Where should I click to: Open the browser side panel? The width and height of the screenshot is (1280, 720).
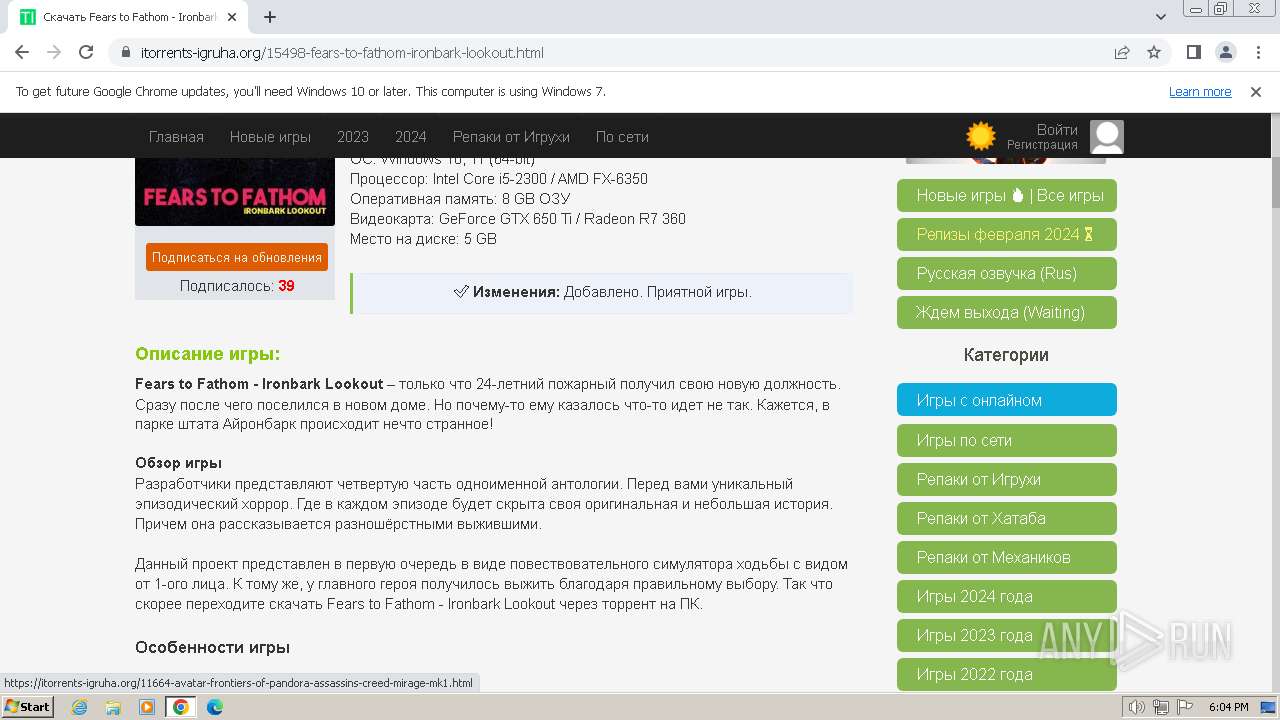[1194, 52]
